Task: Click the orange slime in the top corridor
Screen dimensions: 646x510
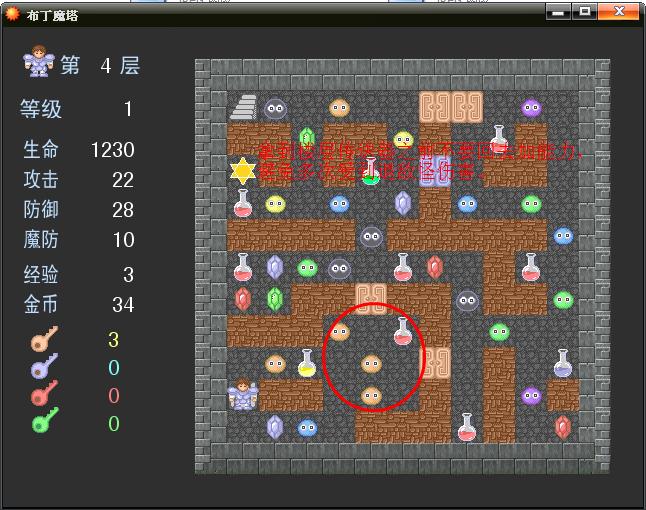Action: click(339, 108)
